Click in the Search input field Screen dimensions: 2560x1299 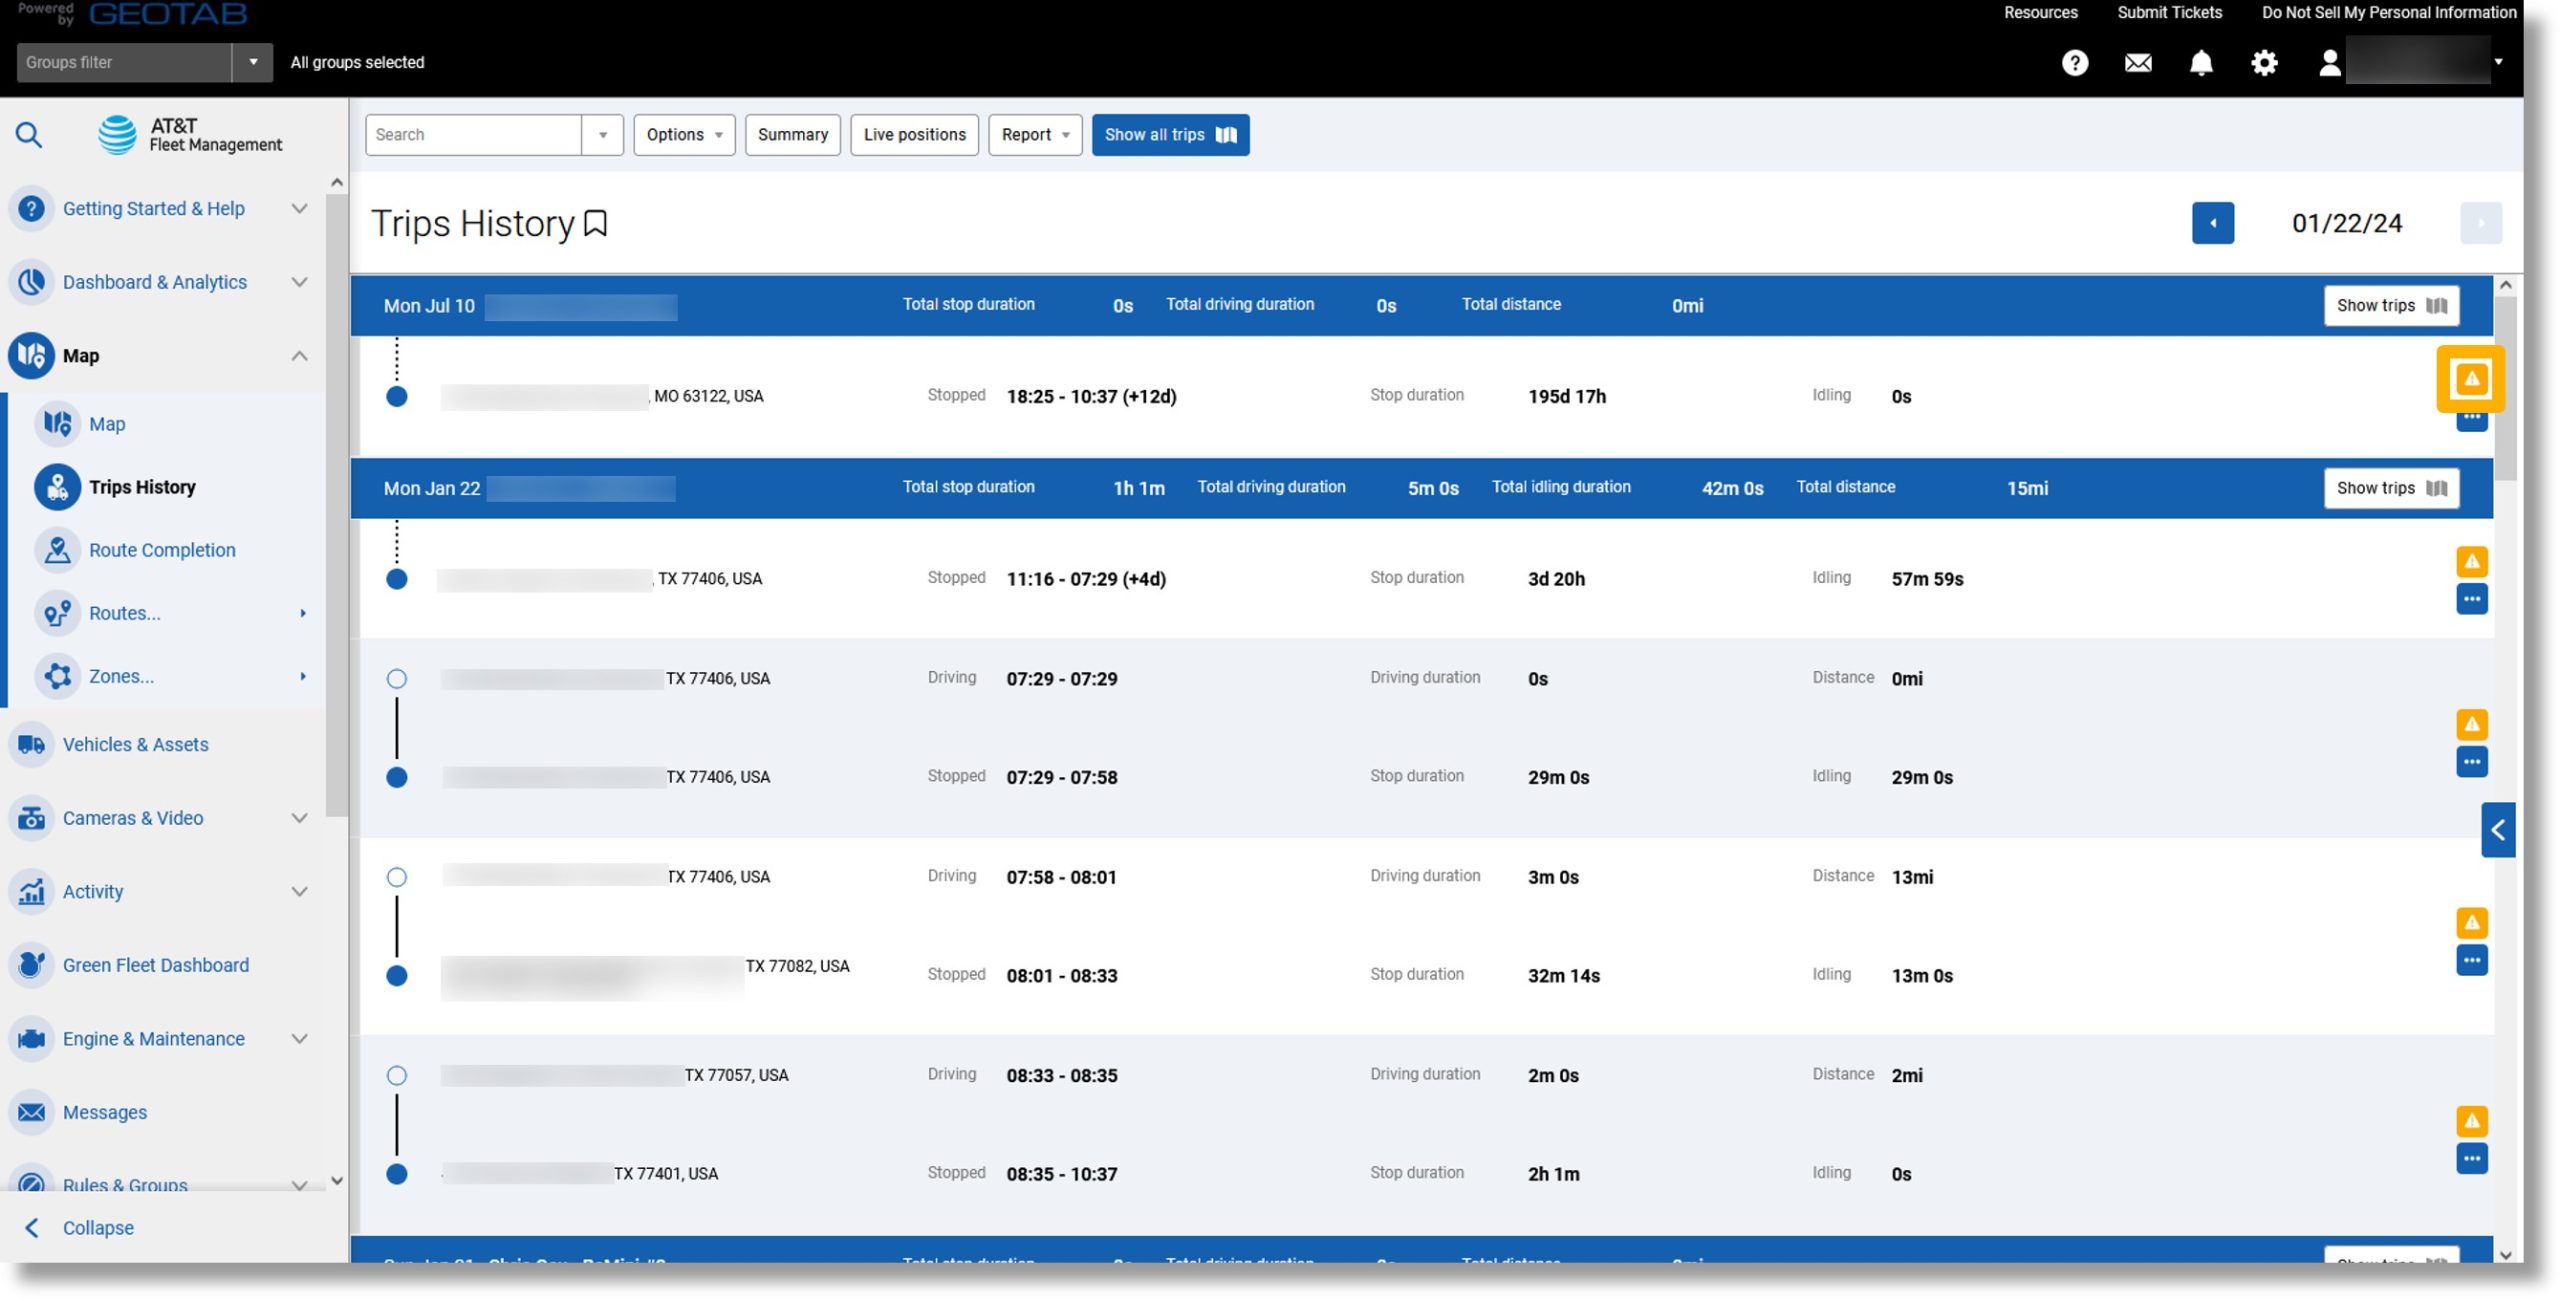click(x=473, y=135)
